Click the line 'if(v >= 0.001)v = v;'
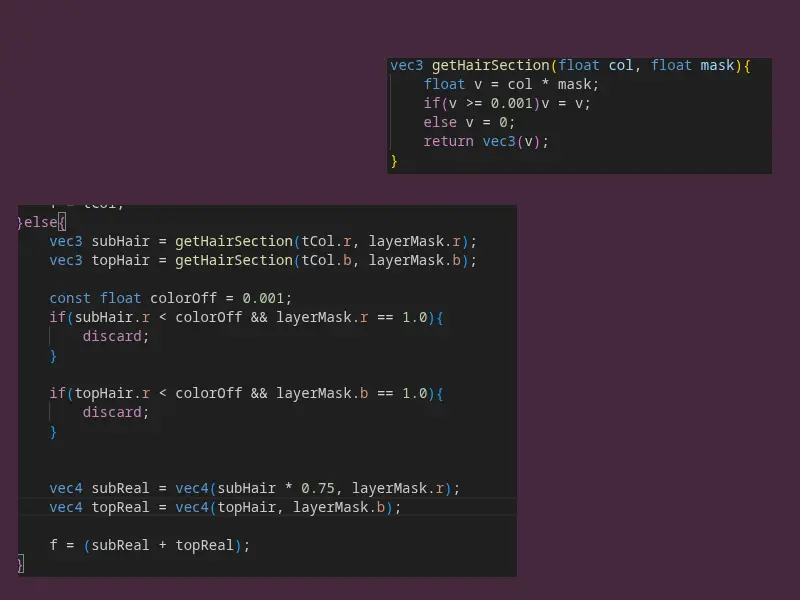Image resolution: width=800 pixels, height=600 pixels. coord(507,104)
